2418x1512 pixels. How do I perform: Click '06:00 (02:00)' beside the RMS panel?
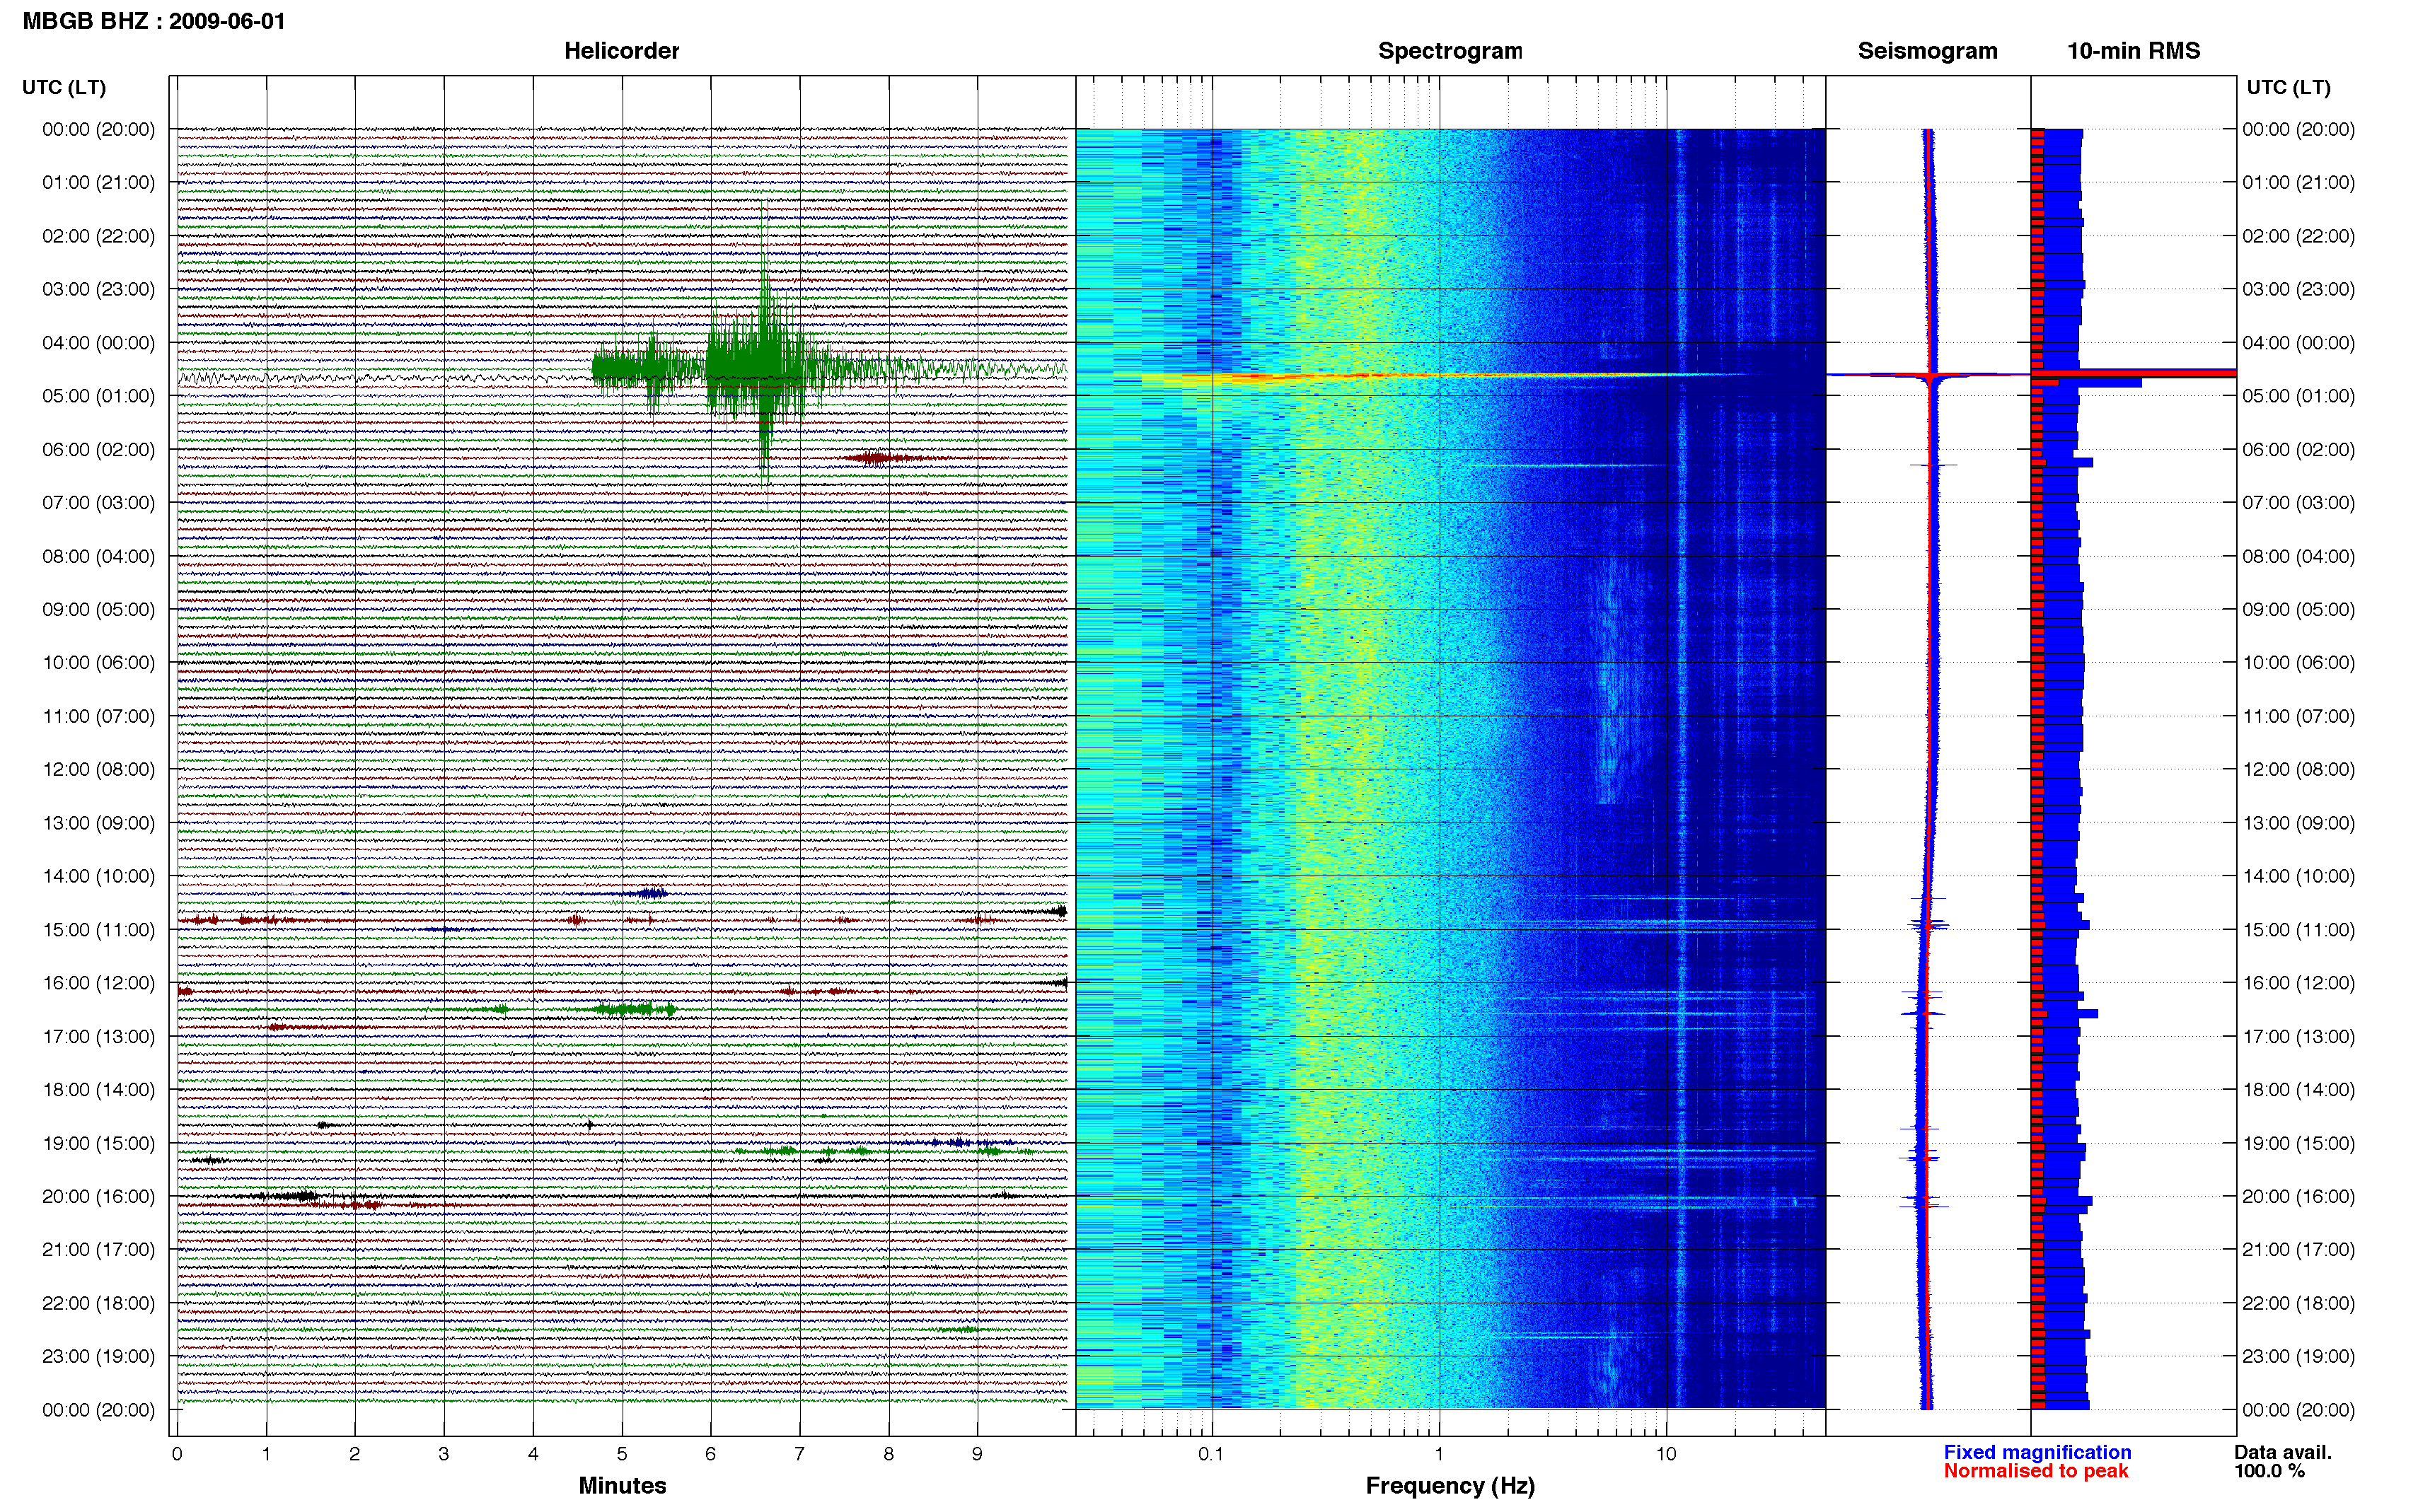click(x=2298, y=449)
